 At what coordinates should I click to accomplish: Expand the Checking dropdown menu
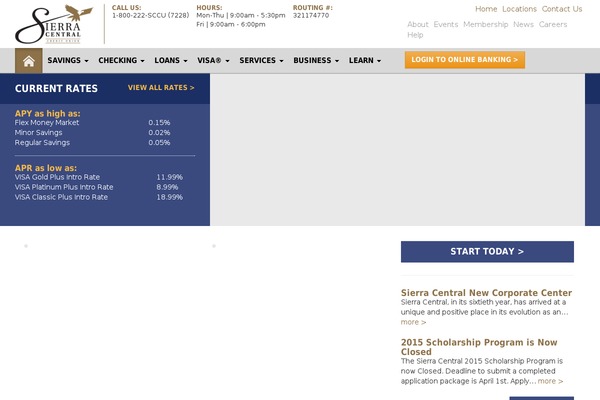point(121,60)
